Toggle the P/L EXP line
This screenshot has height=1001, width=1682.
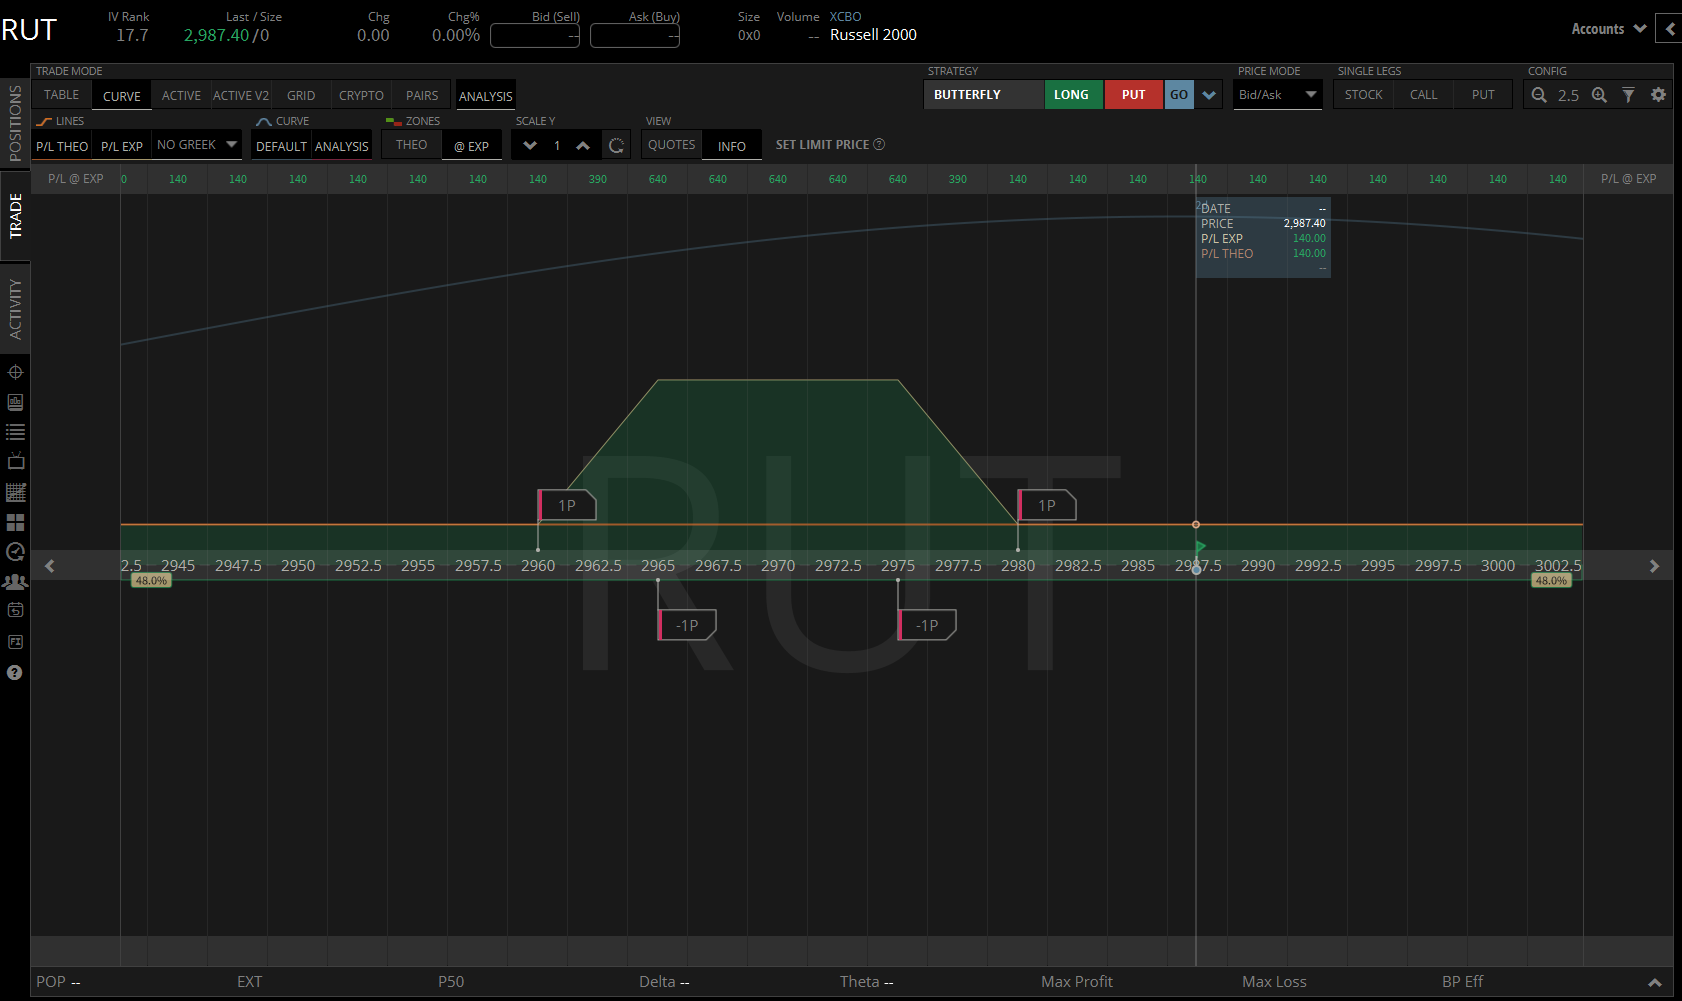(122, 146)
